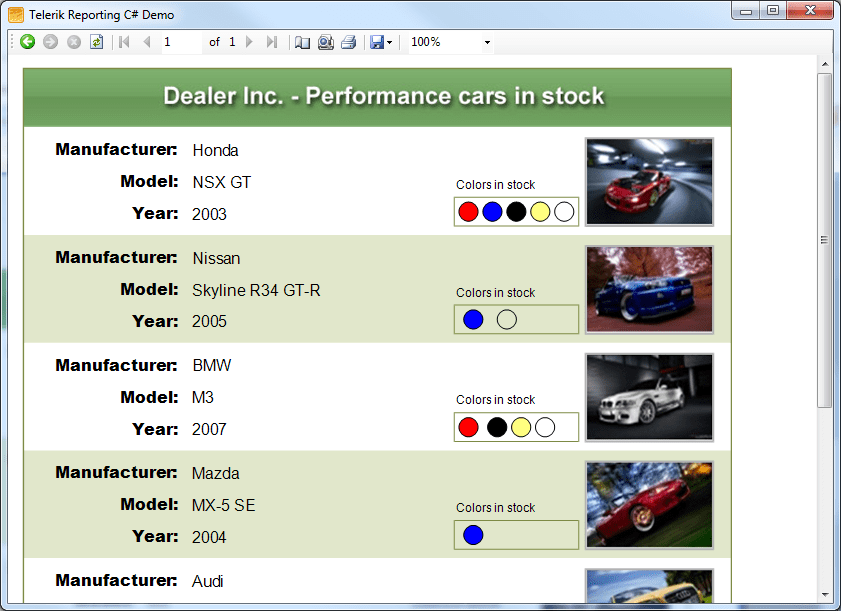Click the Stop loading icon
Viewport: 841px width, 611px height.
click(x=71, y=42)
